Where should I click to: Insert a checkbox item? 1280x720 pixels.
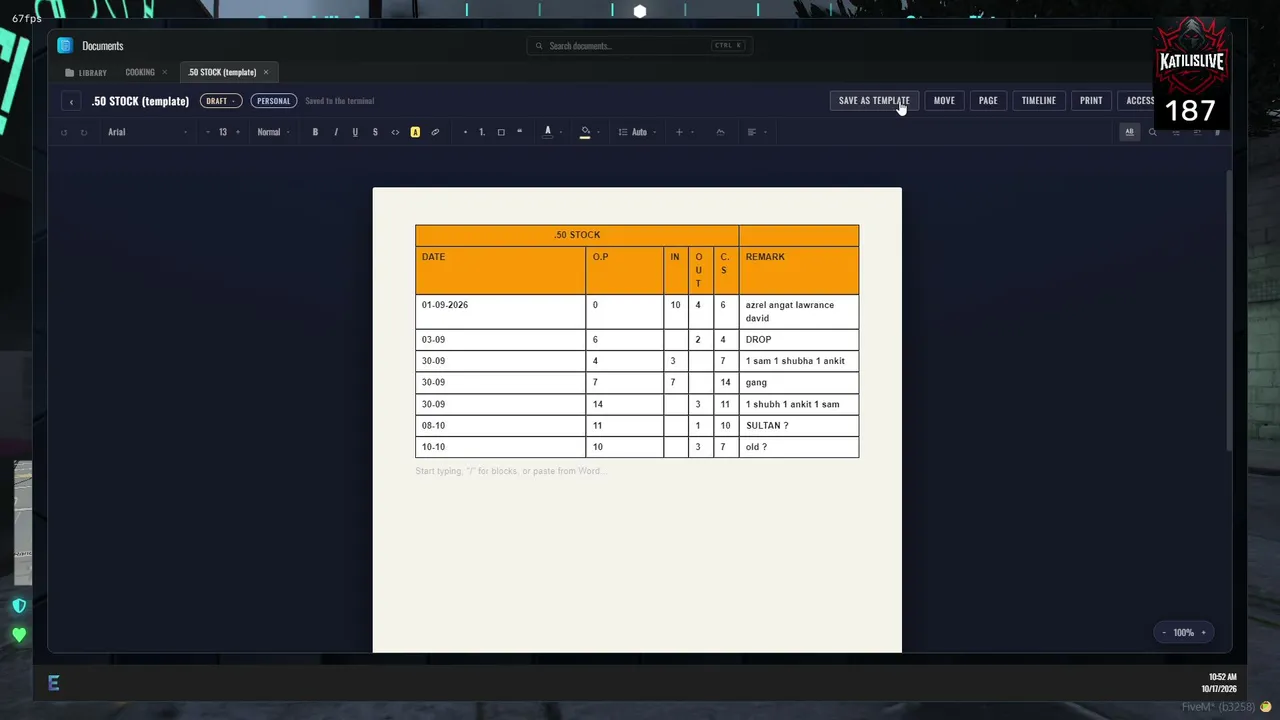click(x=501, y=132)
